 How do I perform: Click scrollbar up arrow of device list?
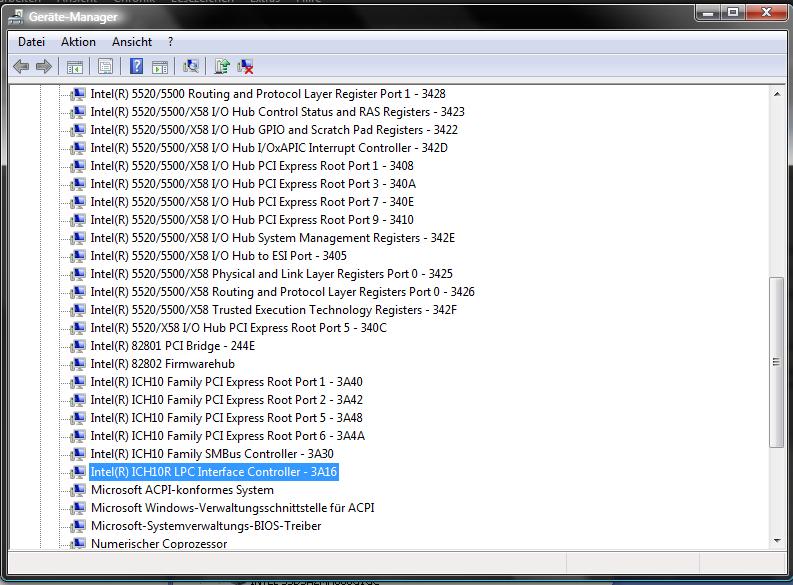pyautogui.click(x=777, y=94)
